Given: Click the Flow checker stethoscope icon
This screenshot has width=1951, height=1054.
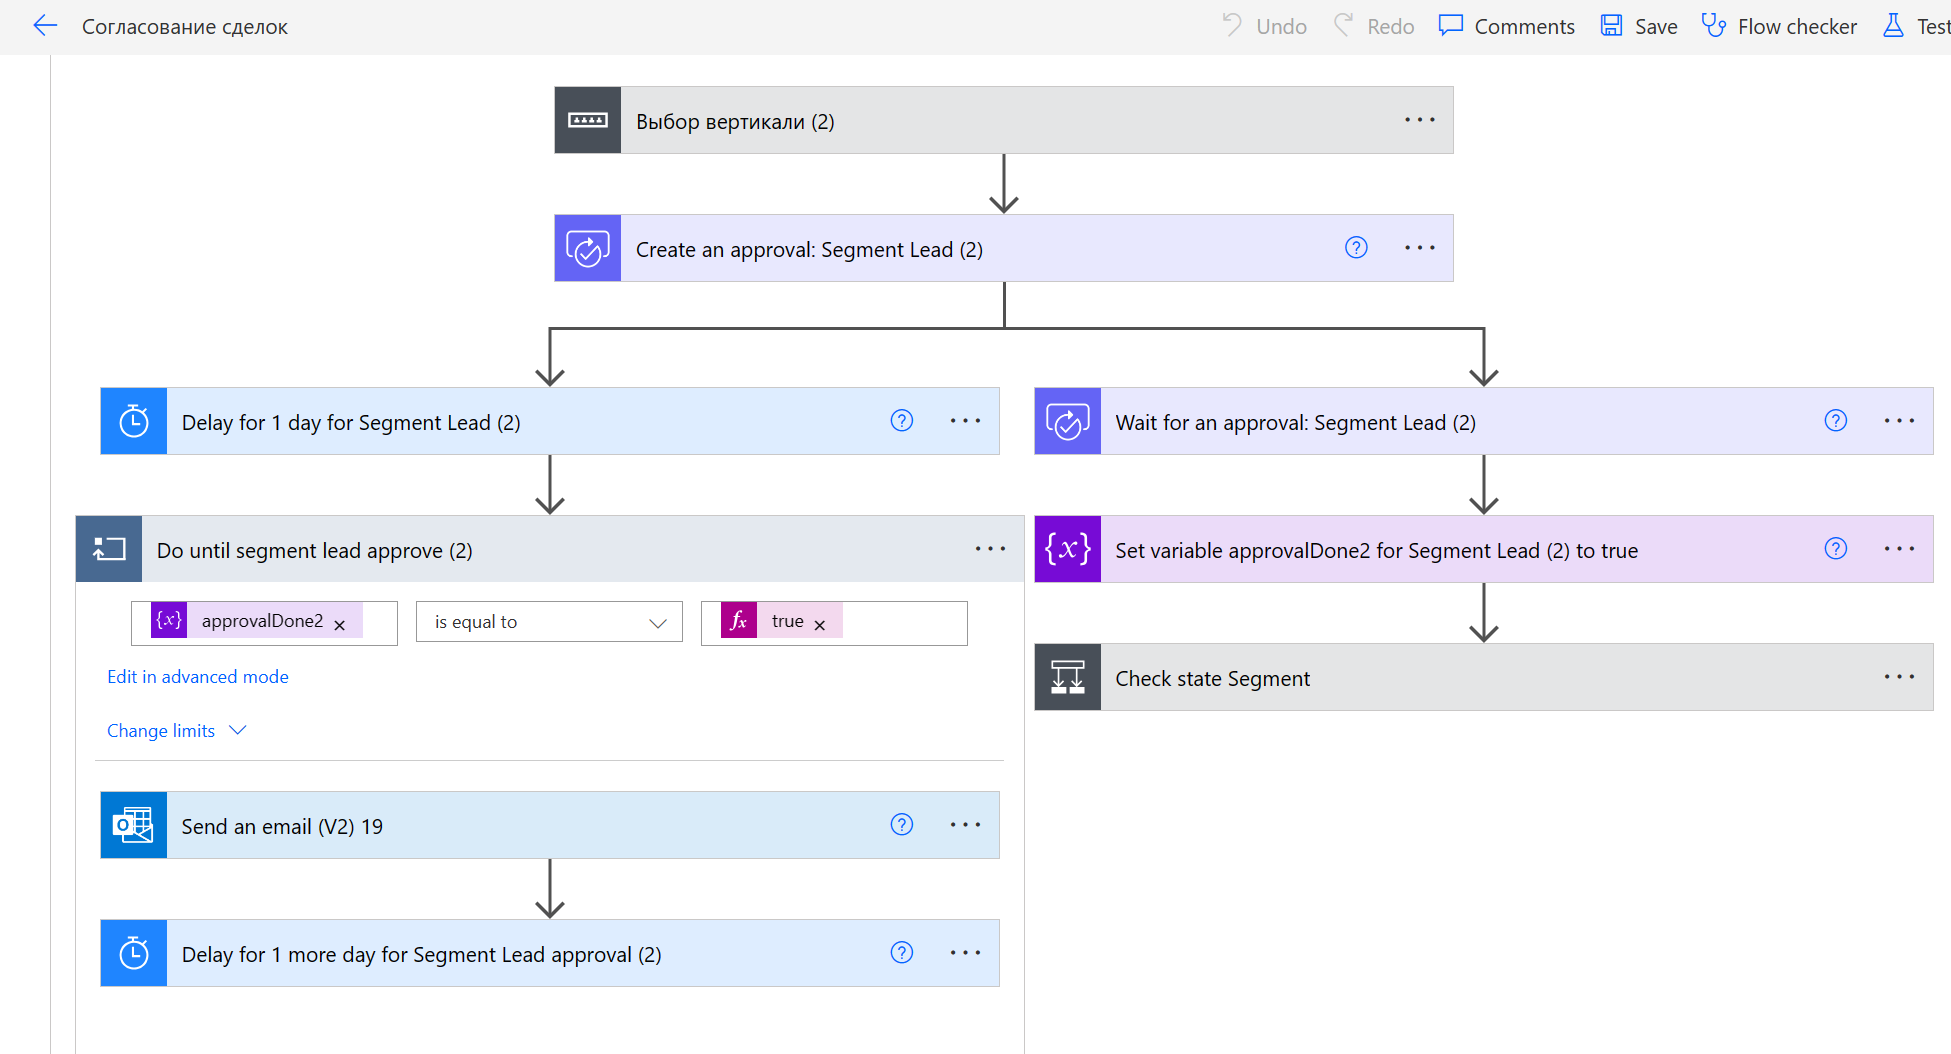Looking at the screenshot, I should 1713,26.
